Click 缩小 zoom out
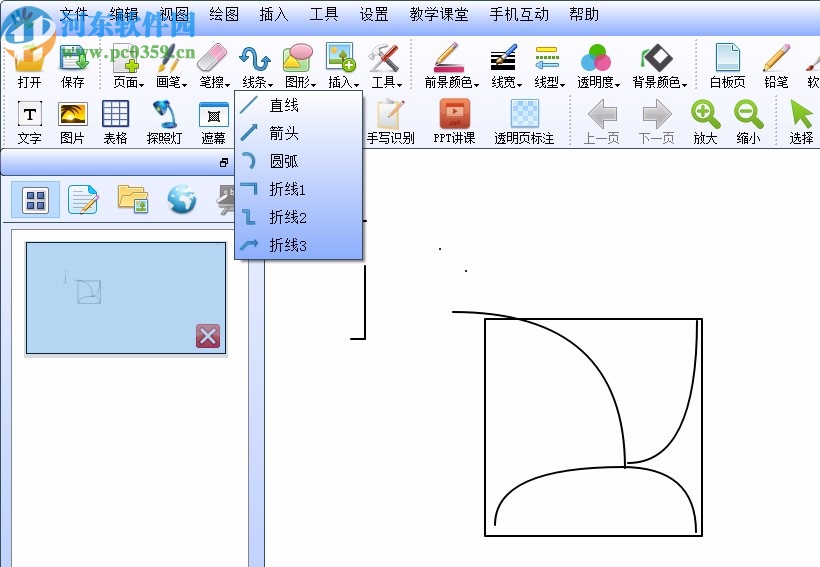 (748, 122)
